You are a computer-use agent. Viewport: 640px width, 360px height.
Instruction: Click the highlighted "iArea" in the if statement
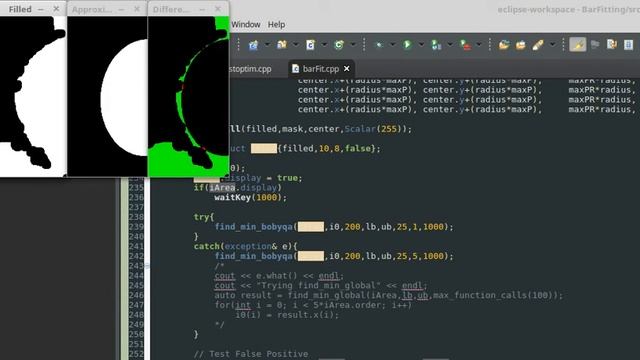222,188
